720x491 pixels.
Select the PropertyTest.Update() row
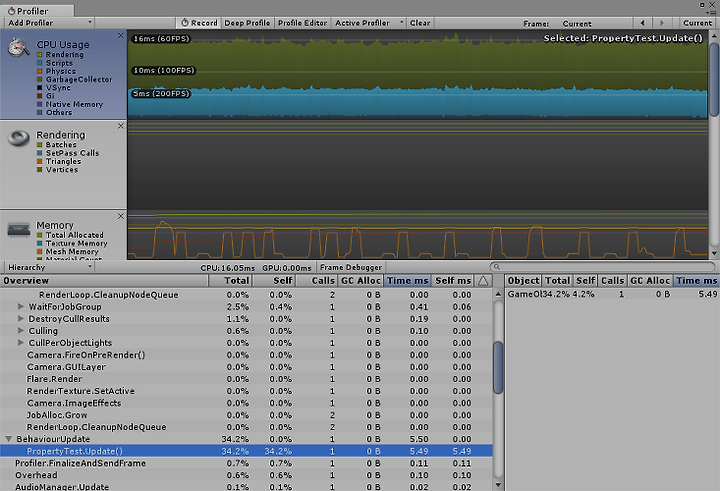(x=246, y=451)
